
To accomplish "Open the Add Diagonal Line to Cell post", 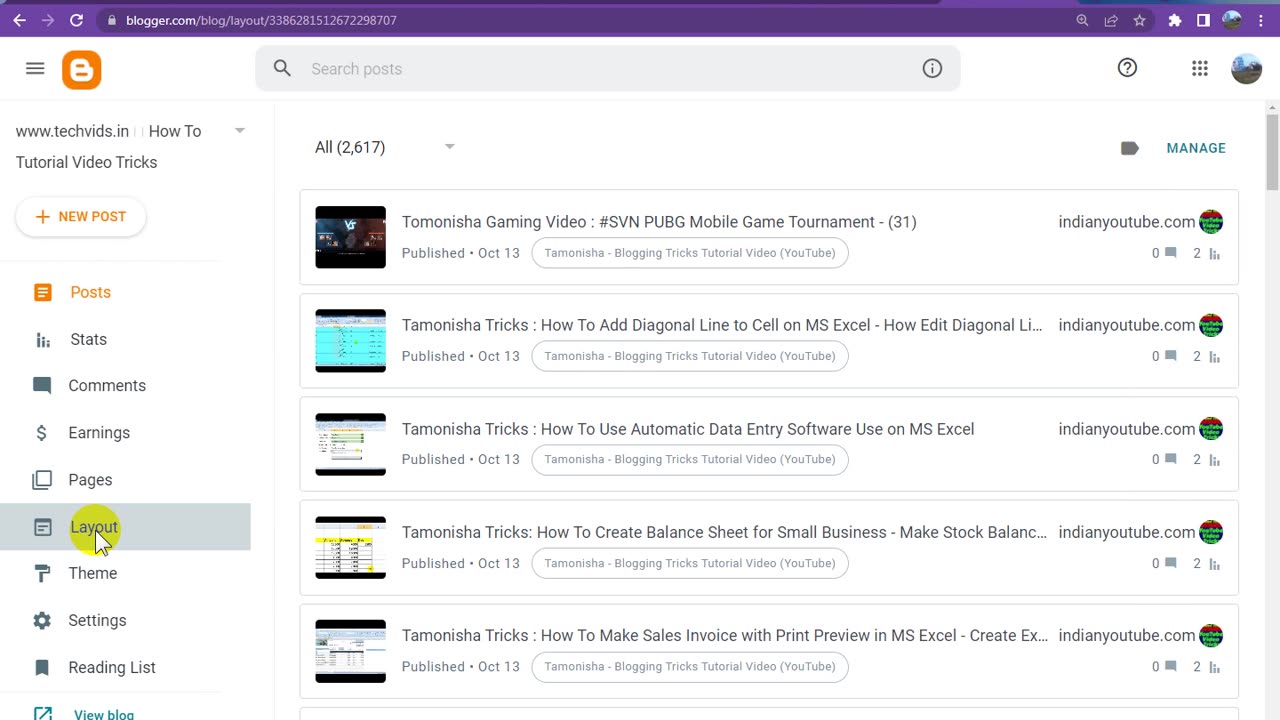I will (x=721, y=325).
